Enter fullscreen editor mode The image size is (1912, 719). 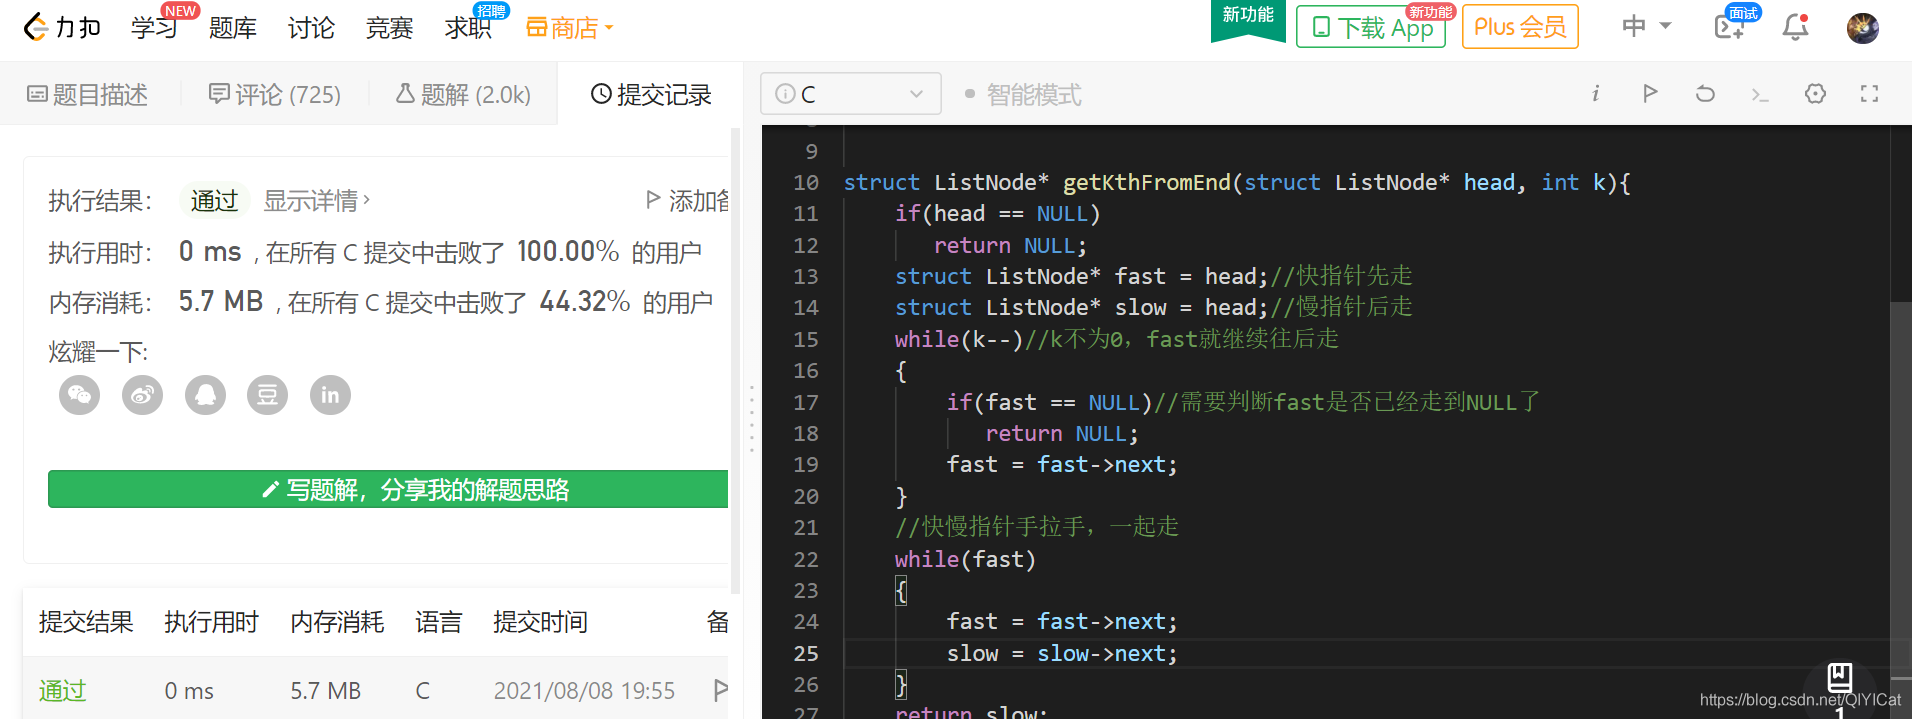pos(1869,94)
